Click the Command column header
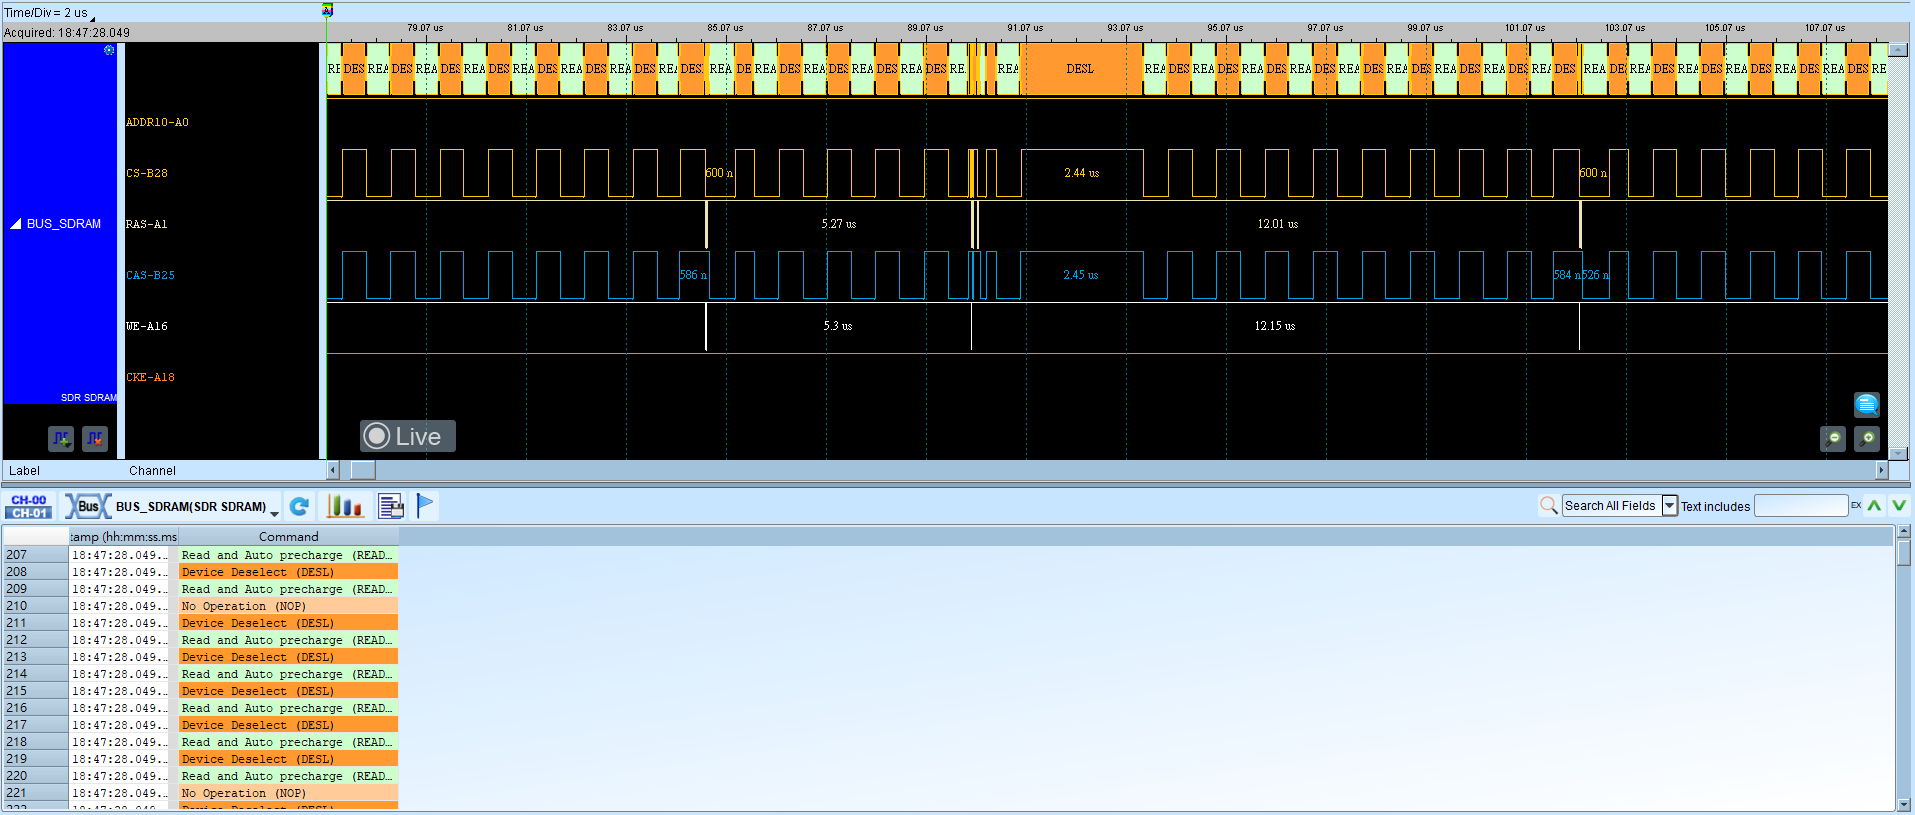 (x=288, y=536)
